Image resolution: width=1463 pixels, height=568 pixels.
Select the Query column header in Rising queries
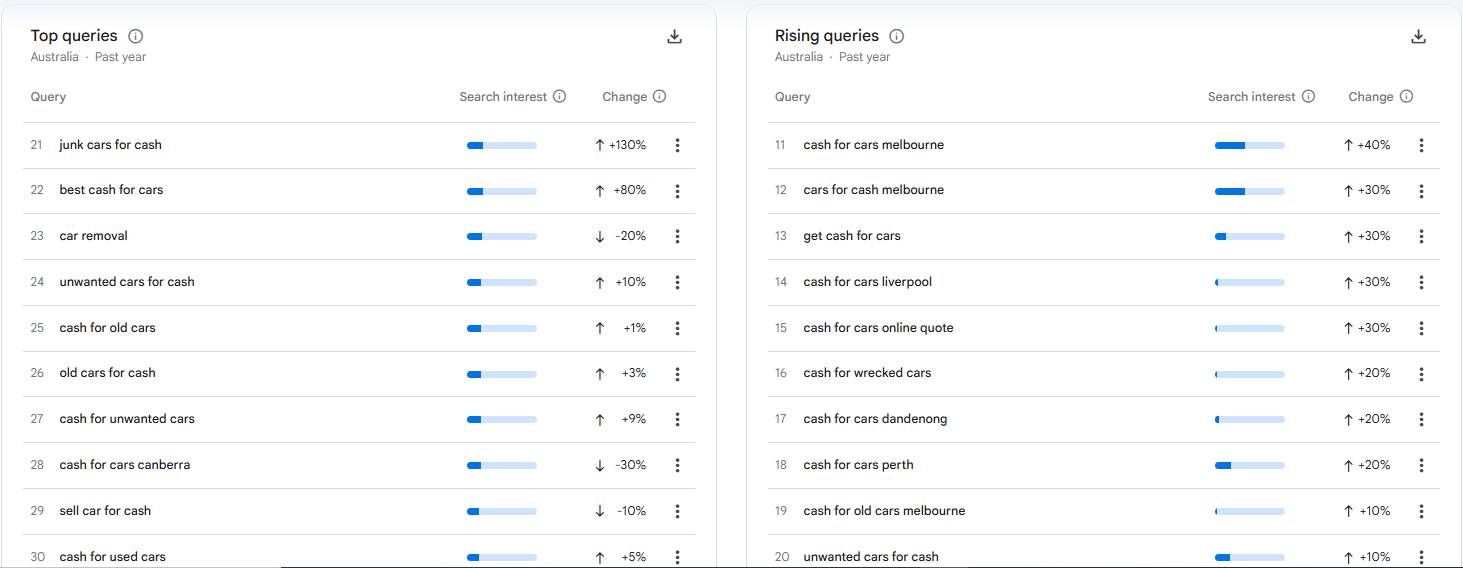tap(792, 97)
